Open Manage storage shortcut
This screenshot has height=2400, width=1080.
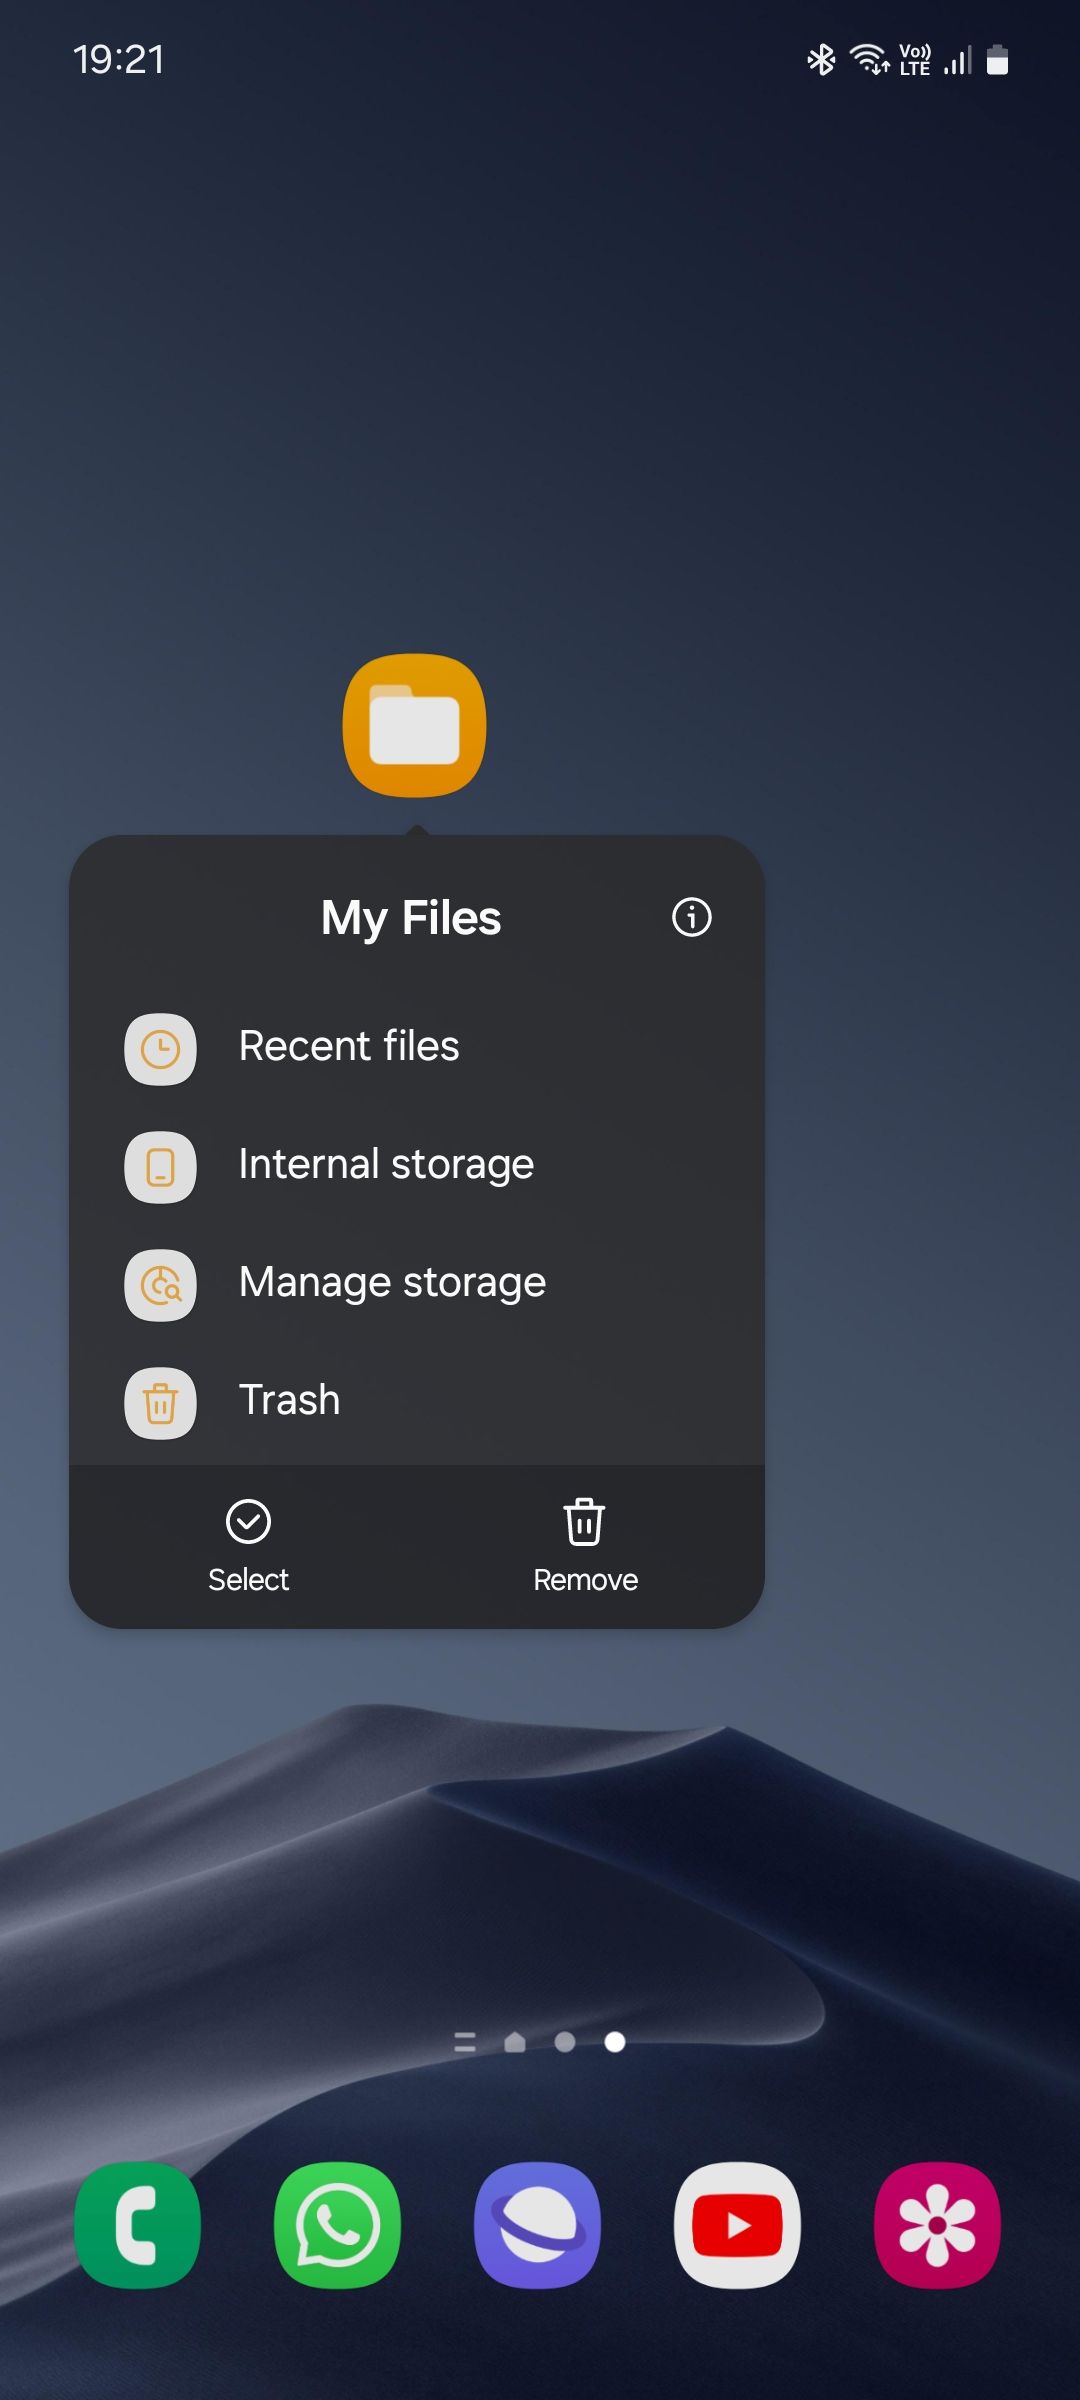click(x=416, y=1285)
